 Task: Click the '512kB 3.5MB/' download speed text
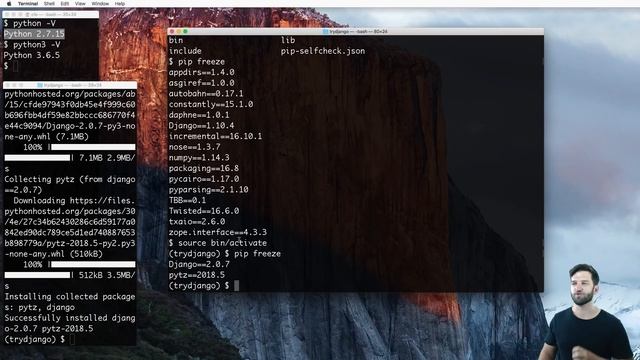coord(107,275)
